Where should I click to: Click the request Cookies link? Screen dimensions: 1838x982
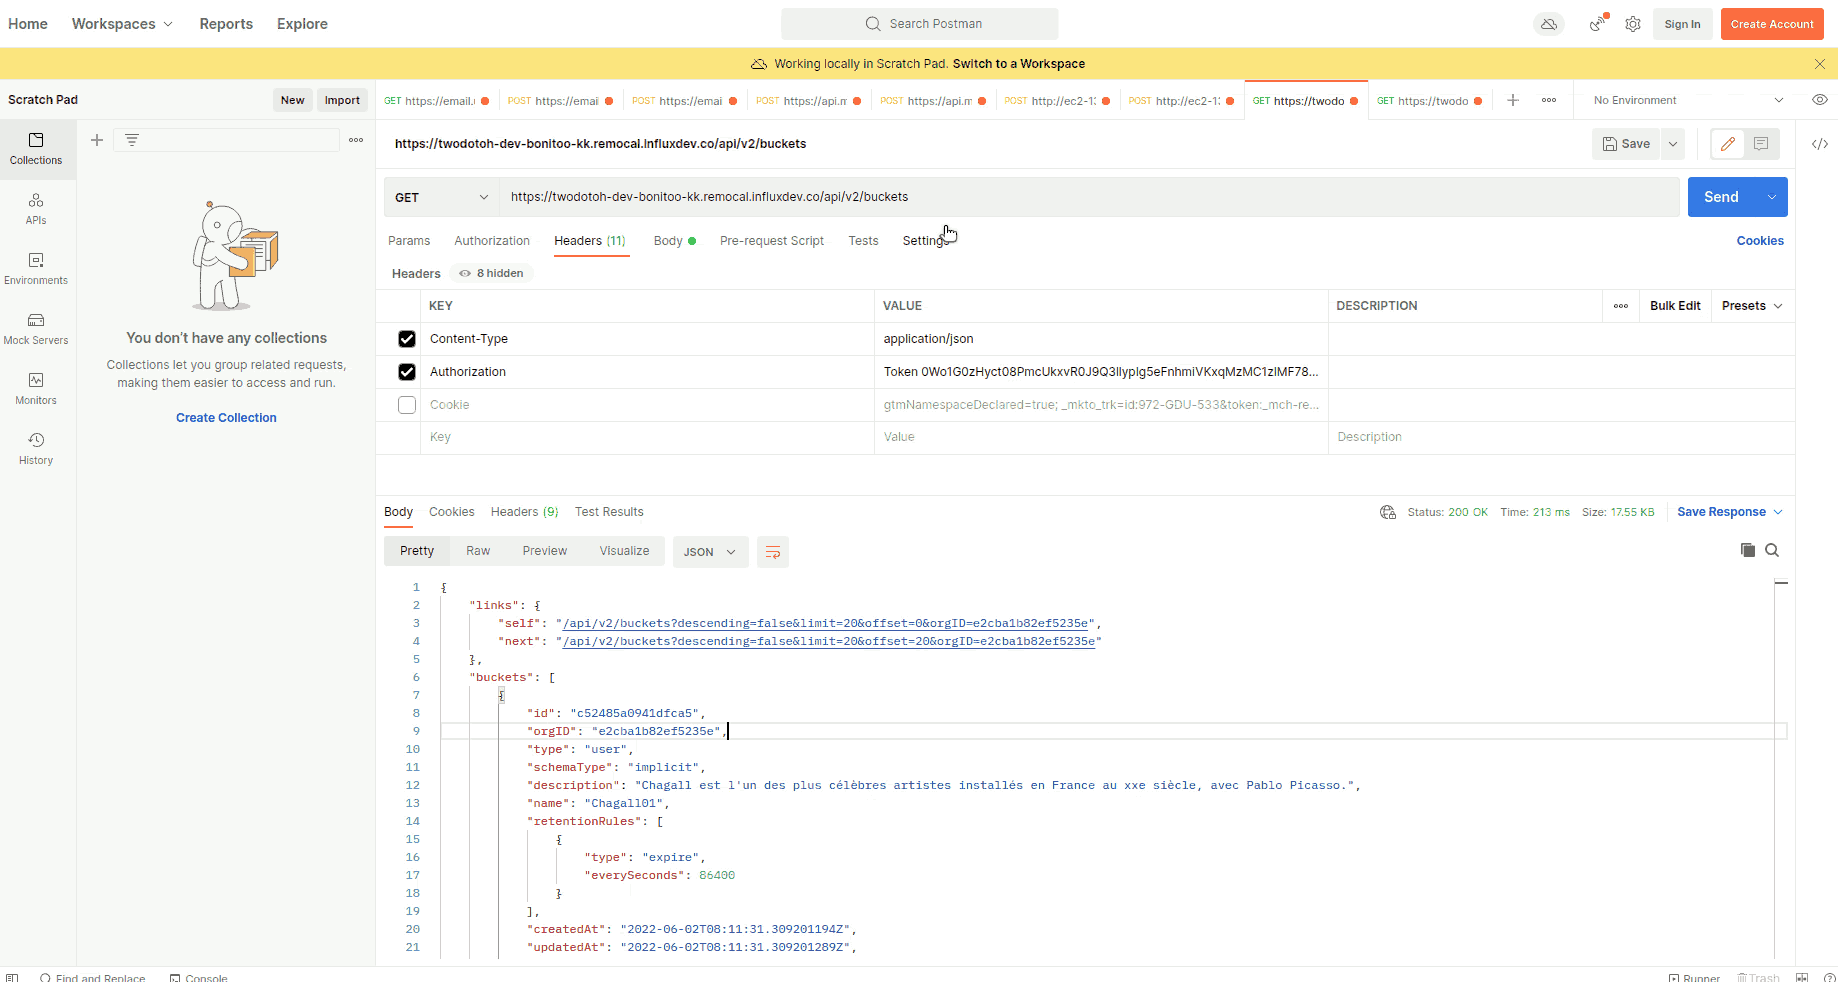pyautogui.click(x=1760, y=241)
